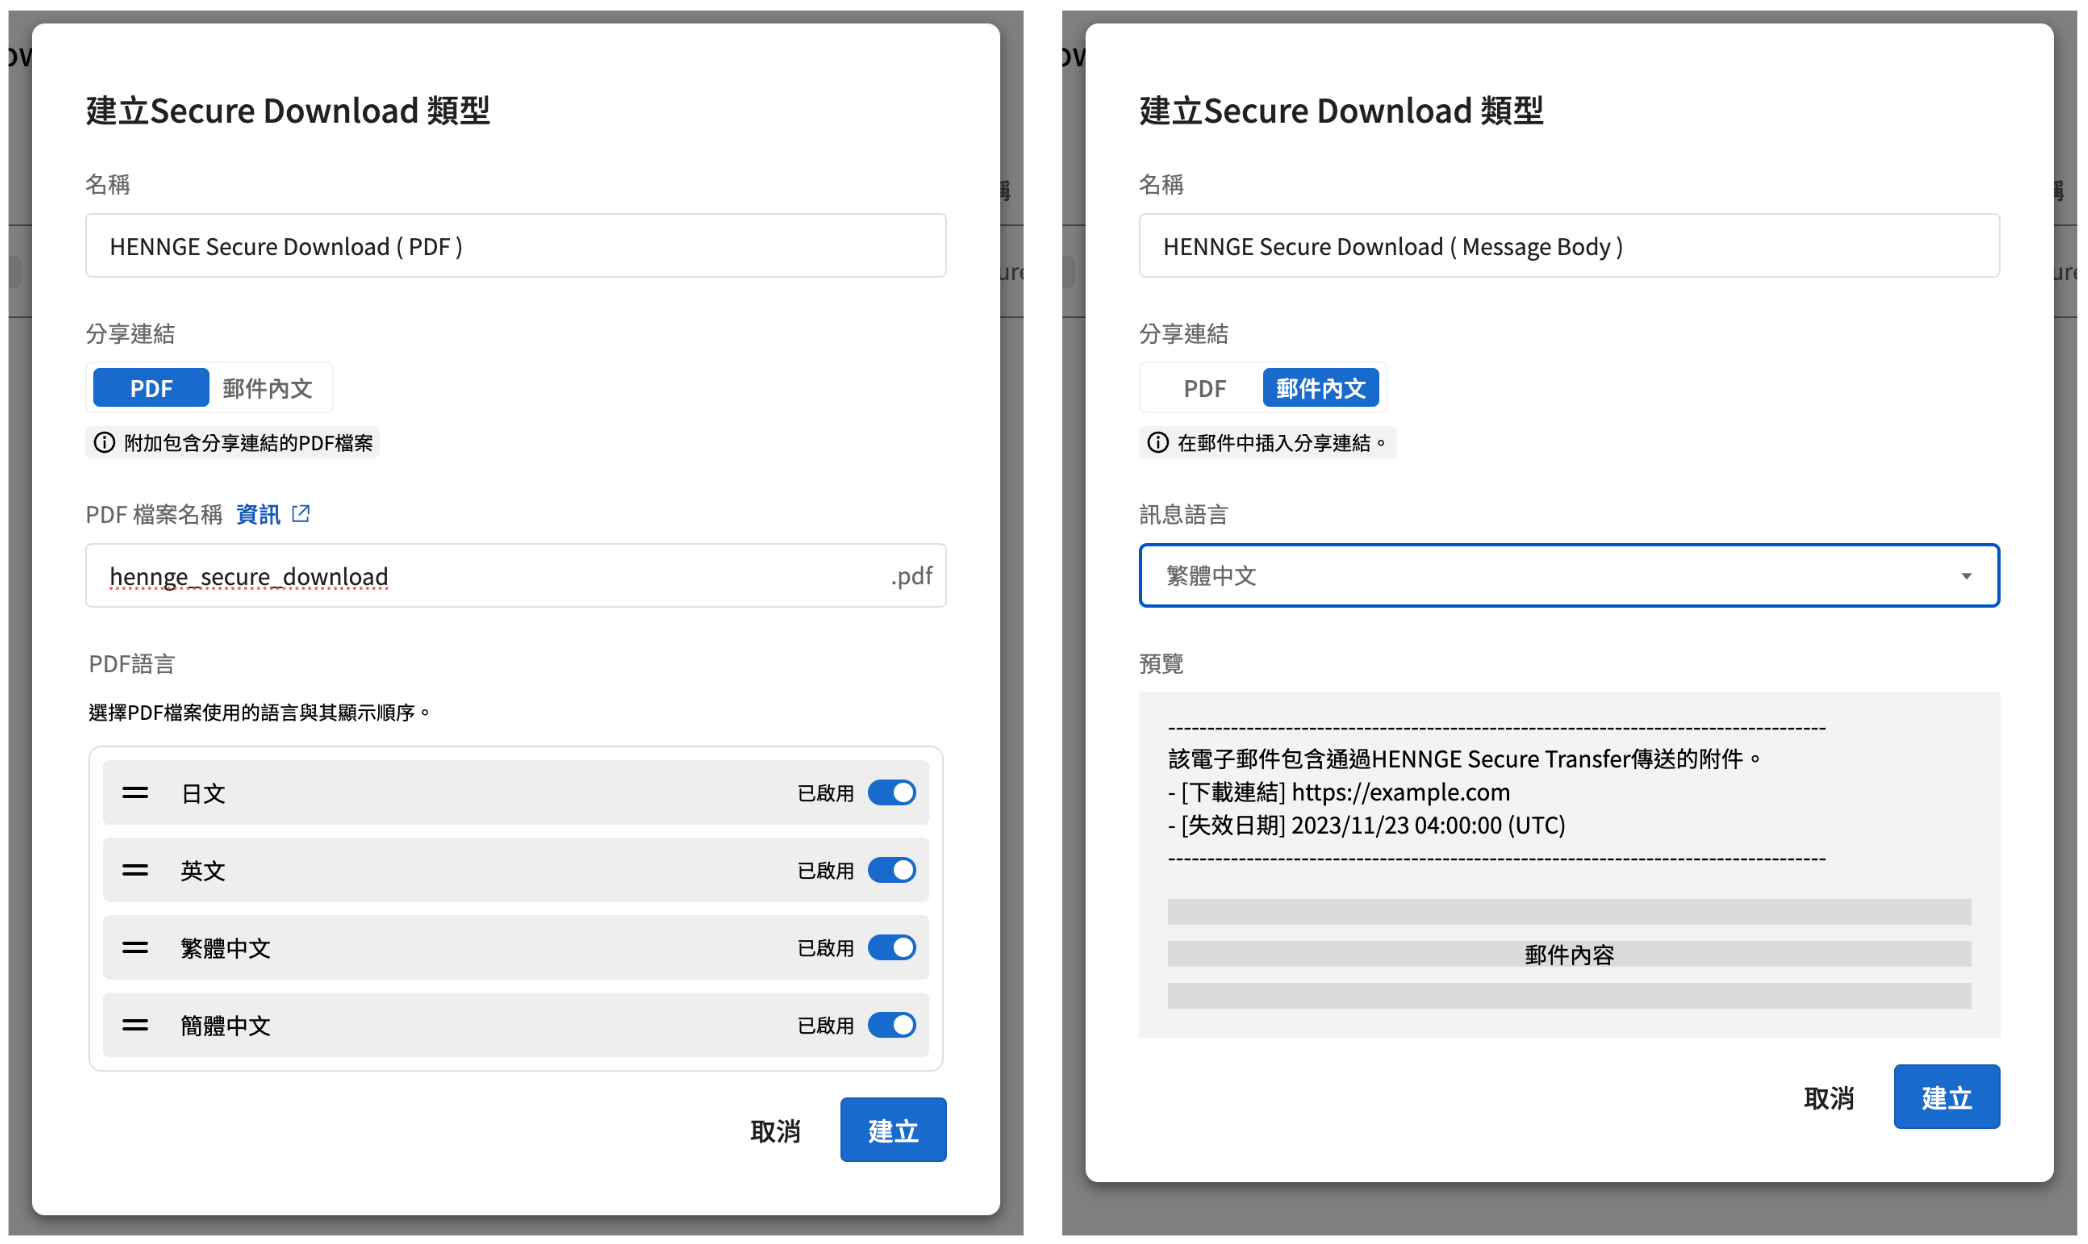This screenshot has height=1244, width=2088.
Task: Click the 英文 language label
Action: tap(203, 870)
